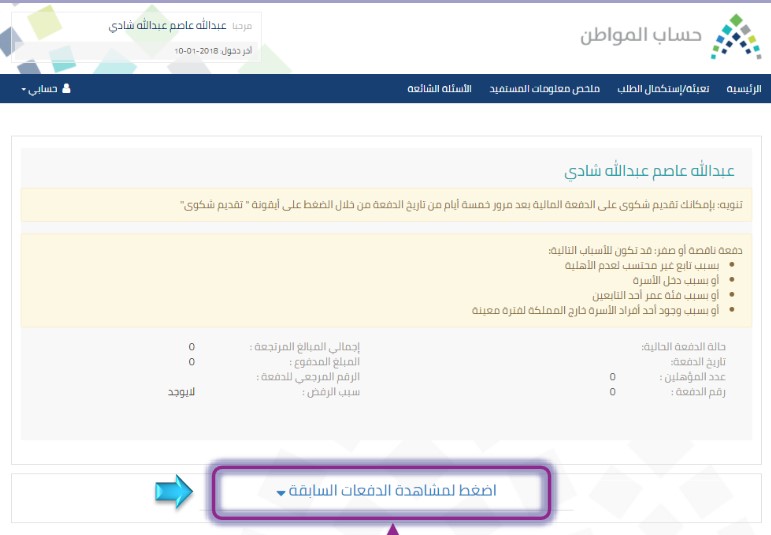The image size is (771, 535).
Task: Click إجمالي المبالغ المرتجعة label
Action: tap(305, 347)
